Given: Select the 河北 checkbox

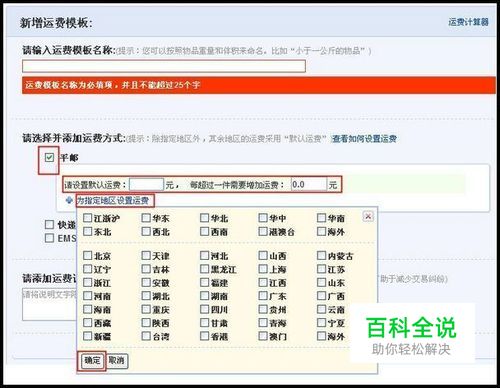Looking at the screenshot, I should click(204, 256).
